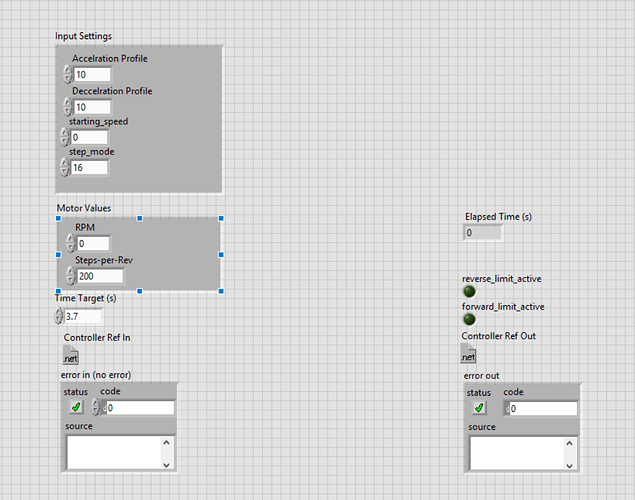Click the RPM stepper arrows
The height and width of the screenshot is (500, 635).
tap(71, 243)
